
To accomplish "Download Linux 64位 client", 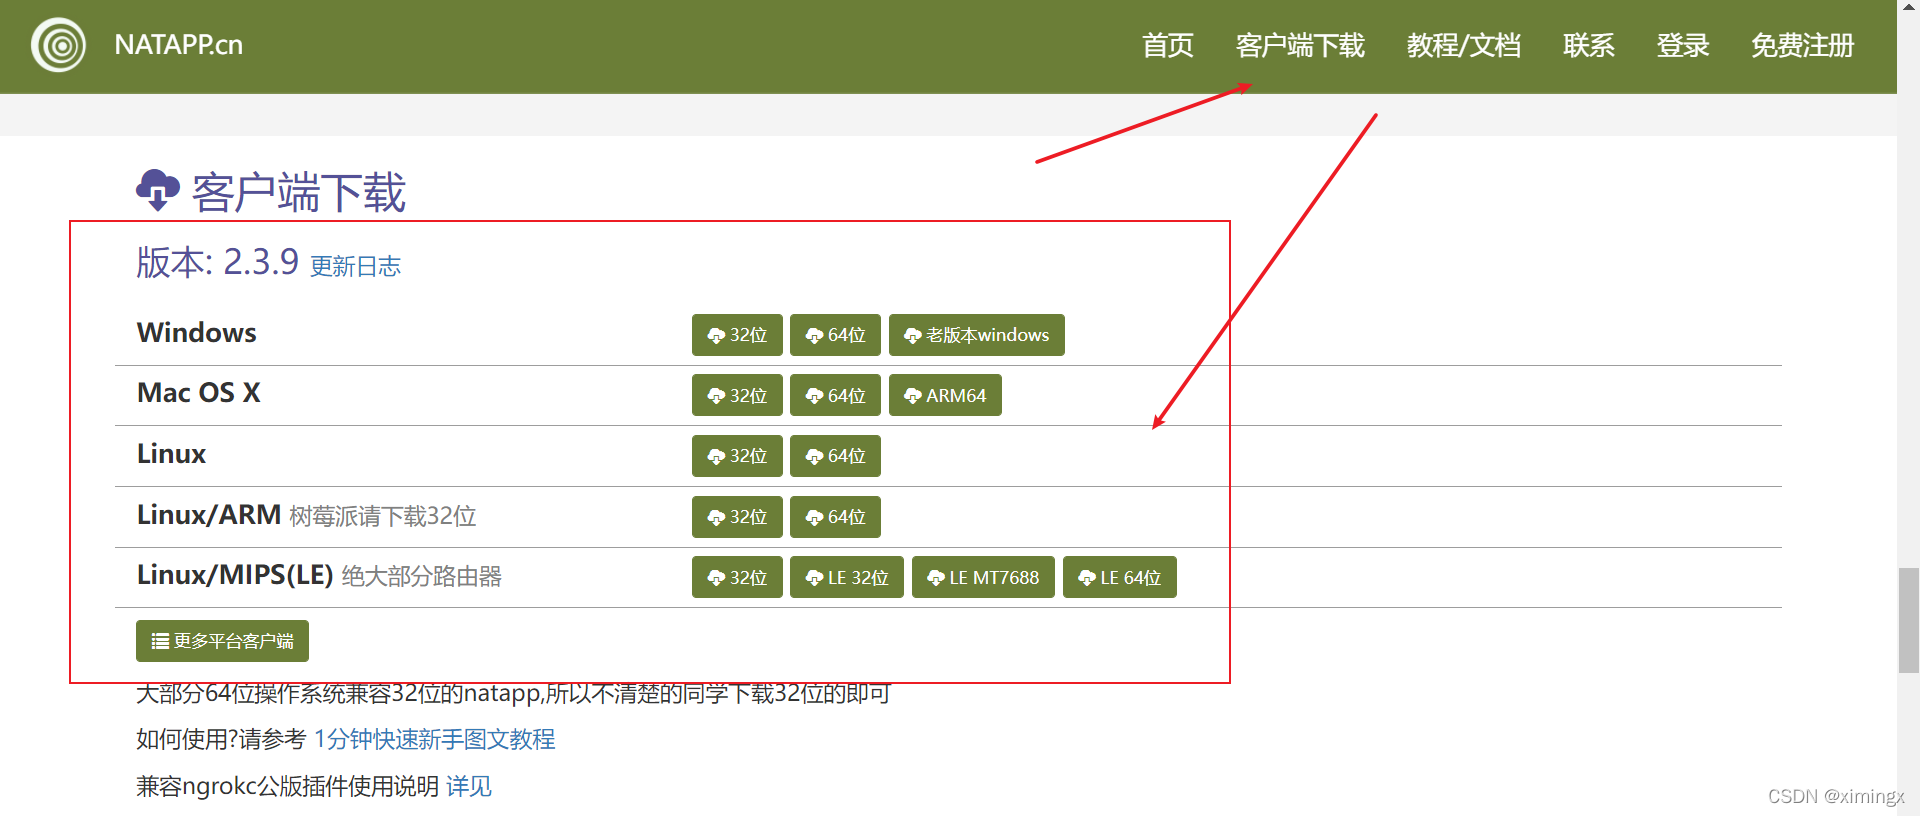I will pos(835,456).
